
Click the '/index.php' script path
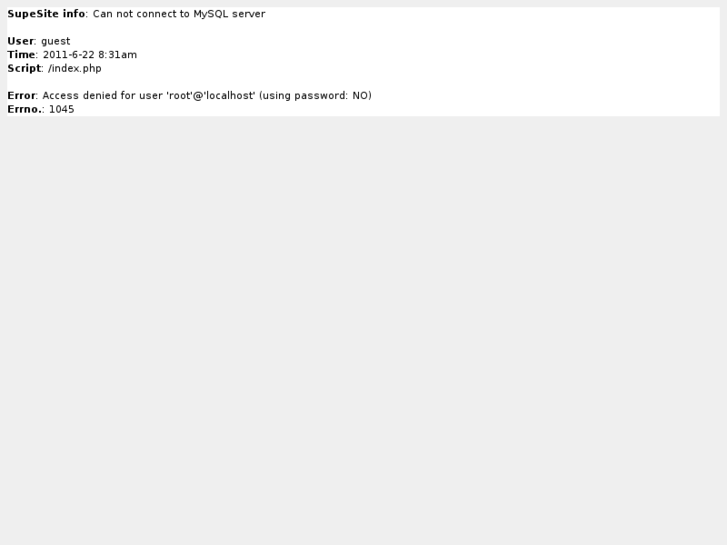[x=75, y=69]
